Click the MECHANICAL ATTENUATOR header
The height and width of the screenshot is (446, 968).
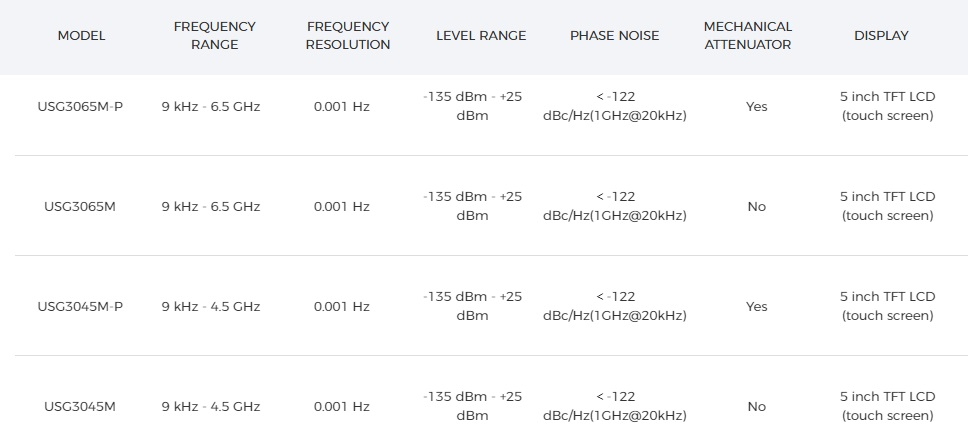pos(748,36)
